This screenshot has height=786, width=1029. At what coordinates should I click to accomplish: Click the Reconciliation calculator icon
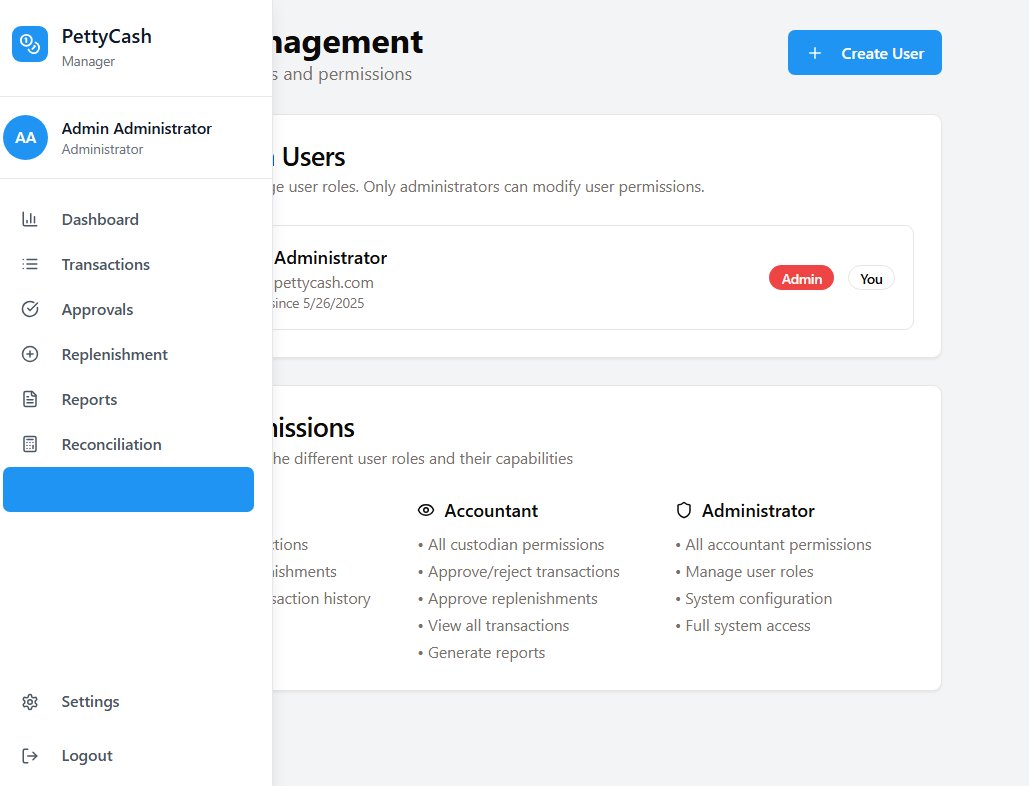tap(30, 445)
